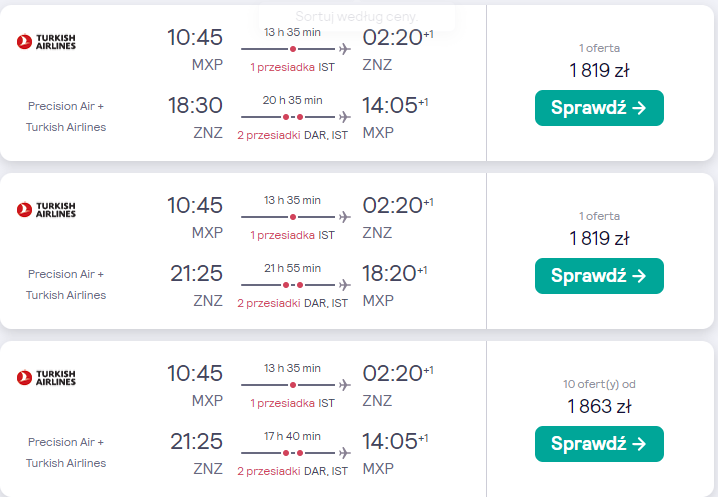The image size is (718, 497).
Task: Open the Sortuj według ceny tooltip
Action: (x=357, y=17)
